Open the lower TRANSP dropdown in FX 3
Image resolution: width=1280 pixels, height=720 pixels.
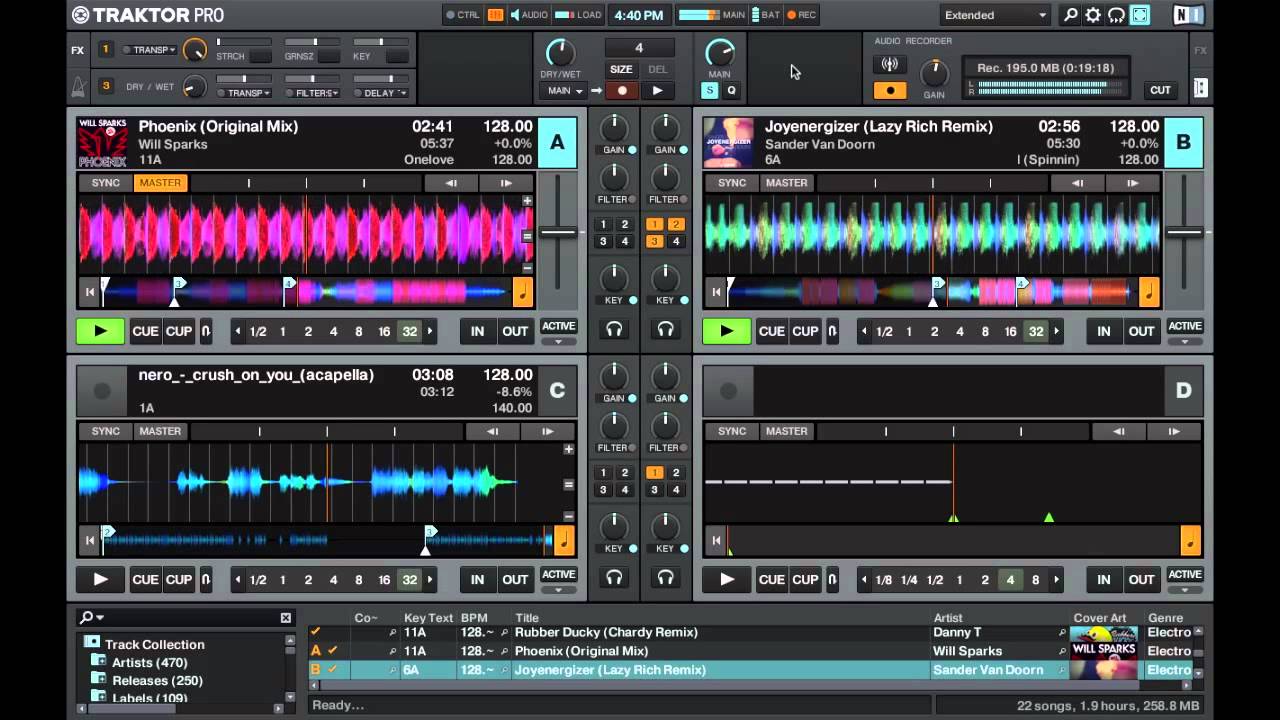click(244, 93)
